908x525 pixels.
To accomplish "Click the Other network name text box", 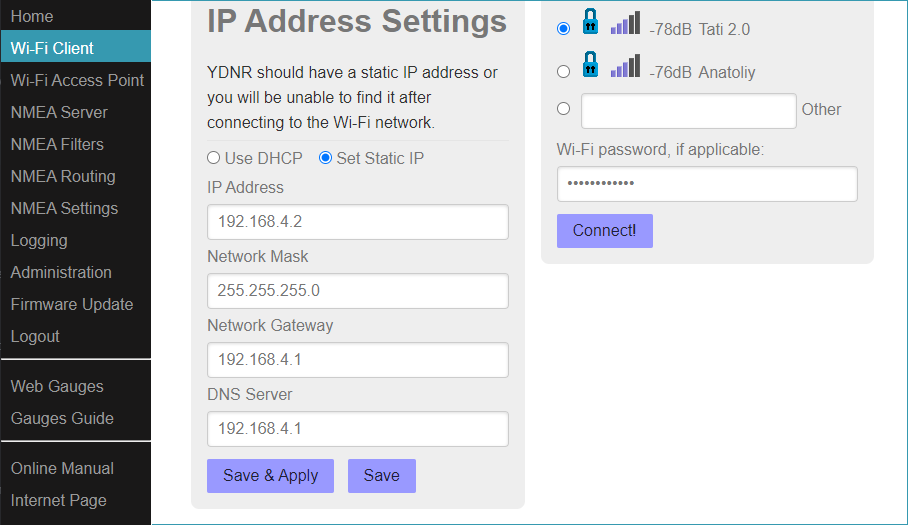I will (x=688, y=110).
